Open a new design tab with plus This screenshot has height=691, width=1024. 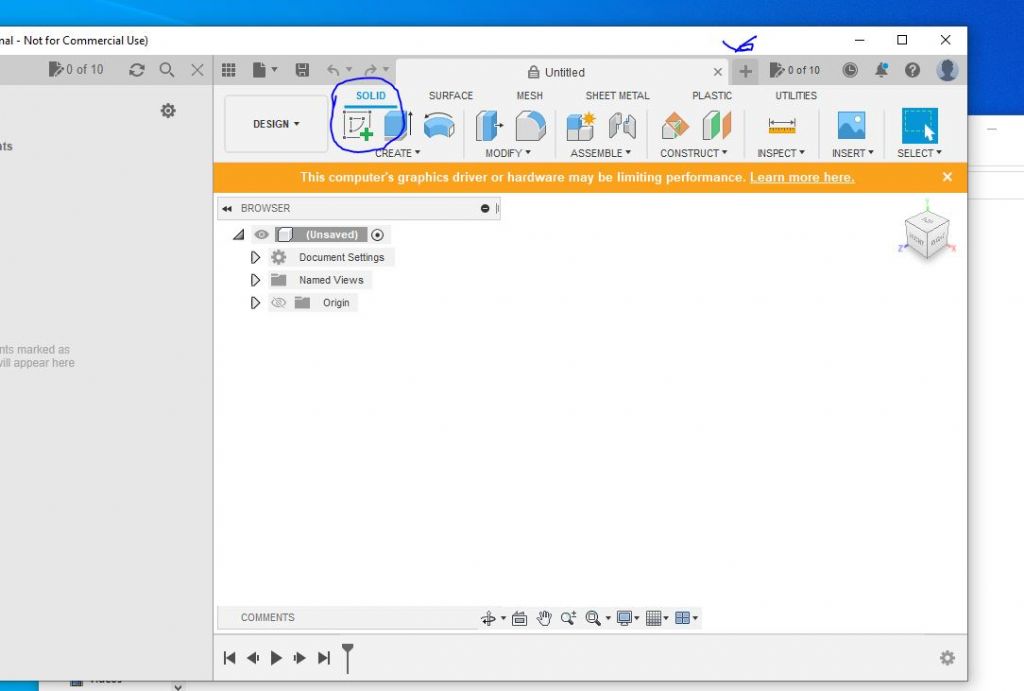point(745,71)
